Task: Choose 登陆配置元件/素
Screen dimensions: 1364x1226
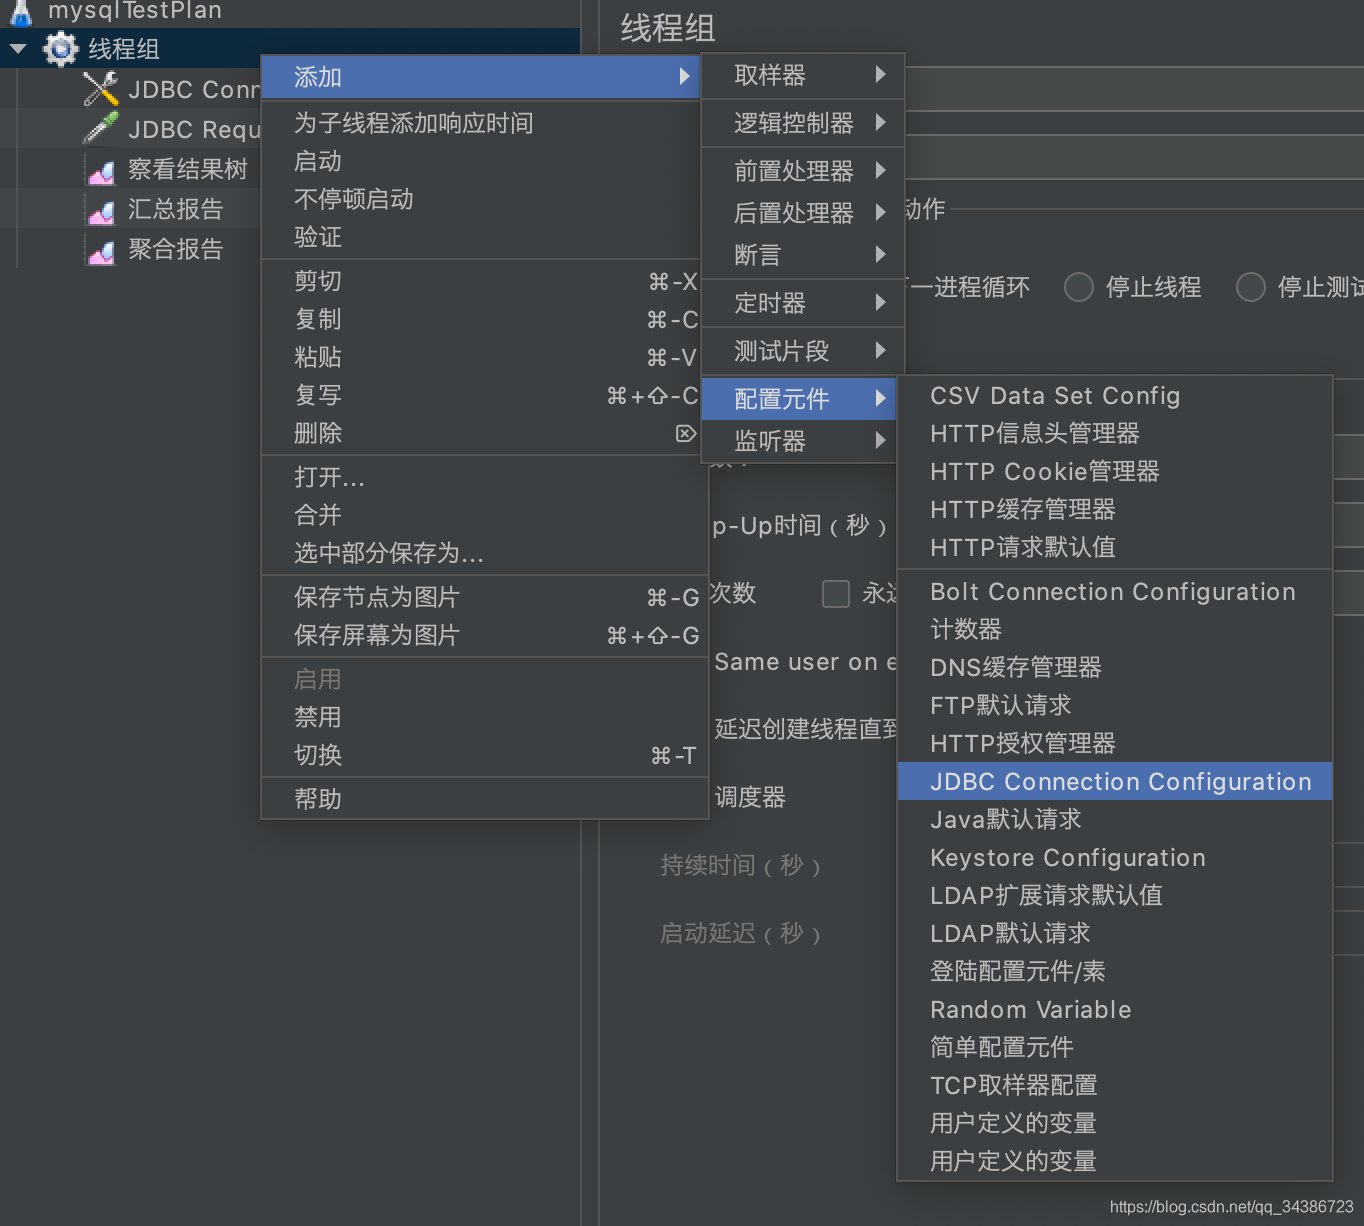Action: click(1115, 972)
